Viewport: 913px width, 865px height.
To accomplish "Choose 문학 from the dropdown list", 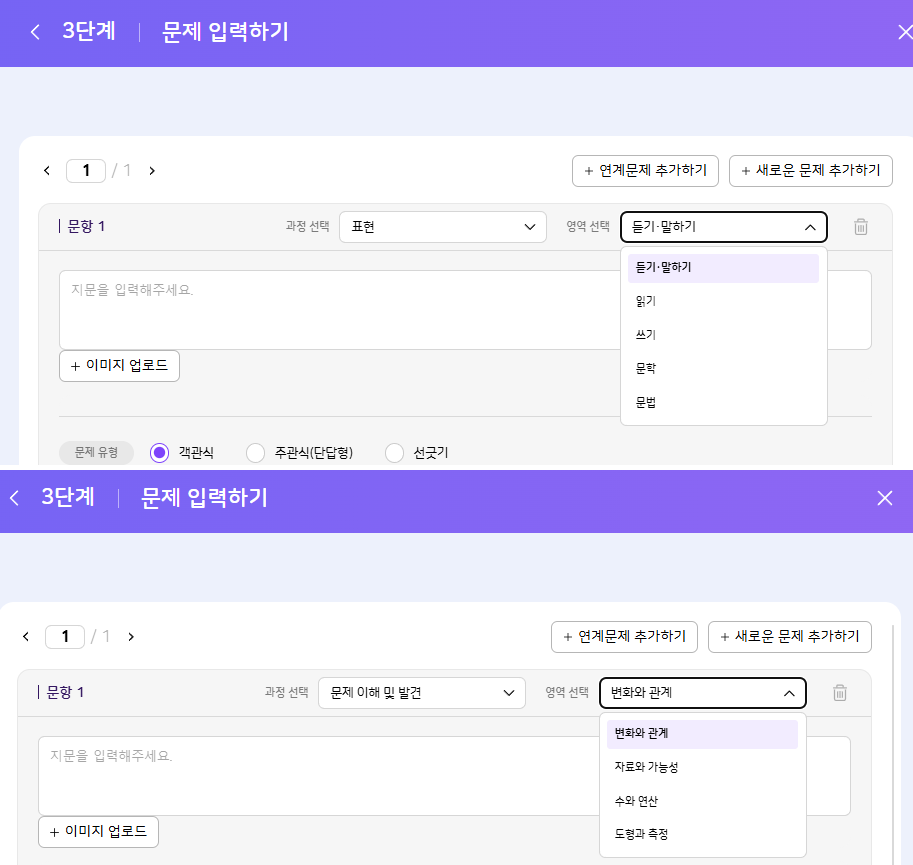I will [723, 368].
